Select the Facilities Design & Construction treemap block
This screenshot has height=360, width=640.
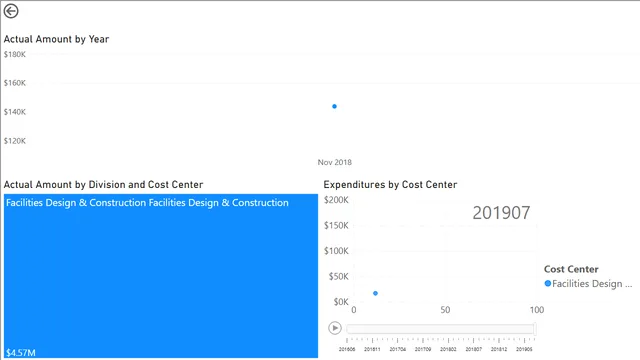point(161,276)
